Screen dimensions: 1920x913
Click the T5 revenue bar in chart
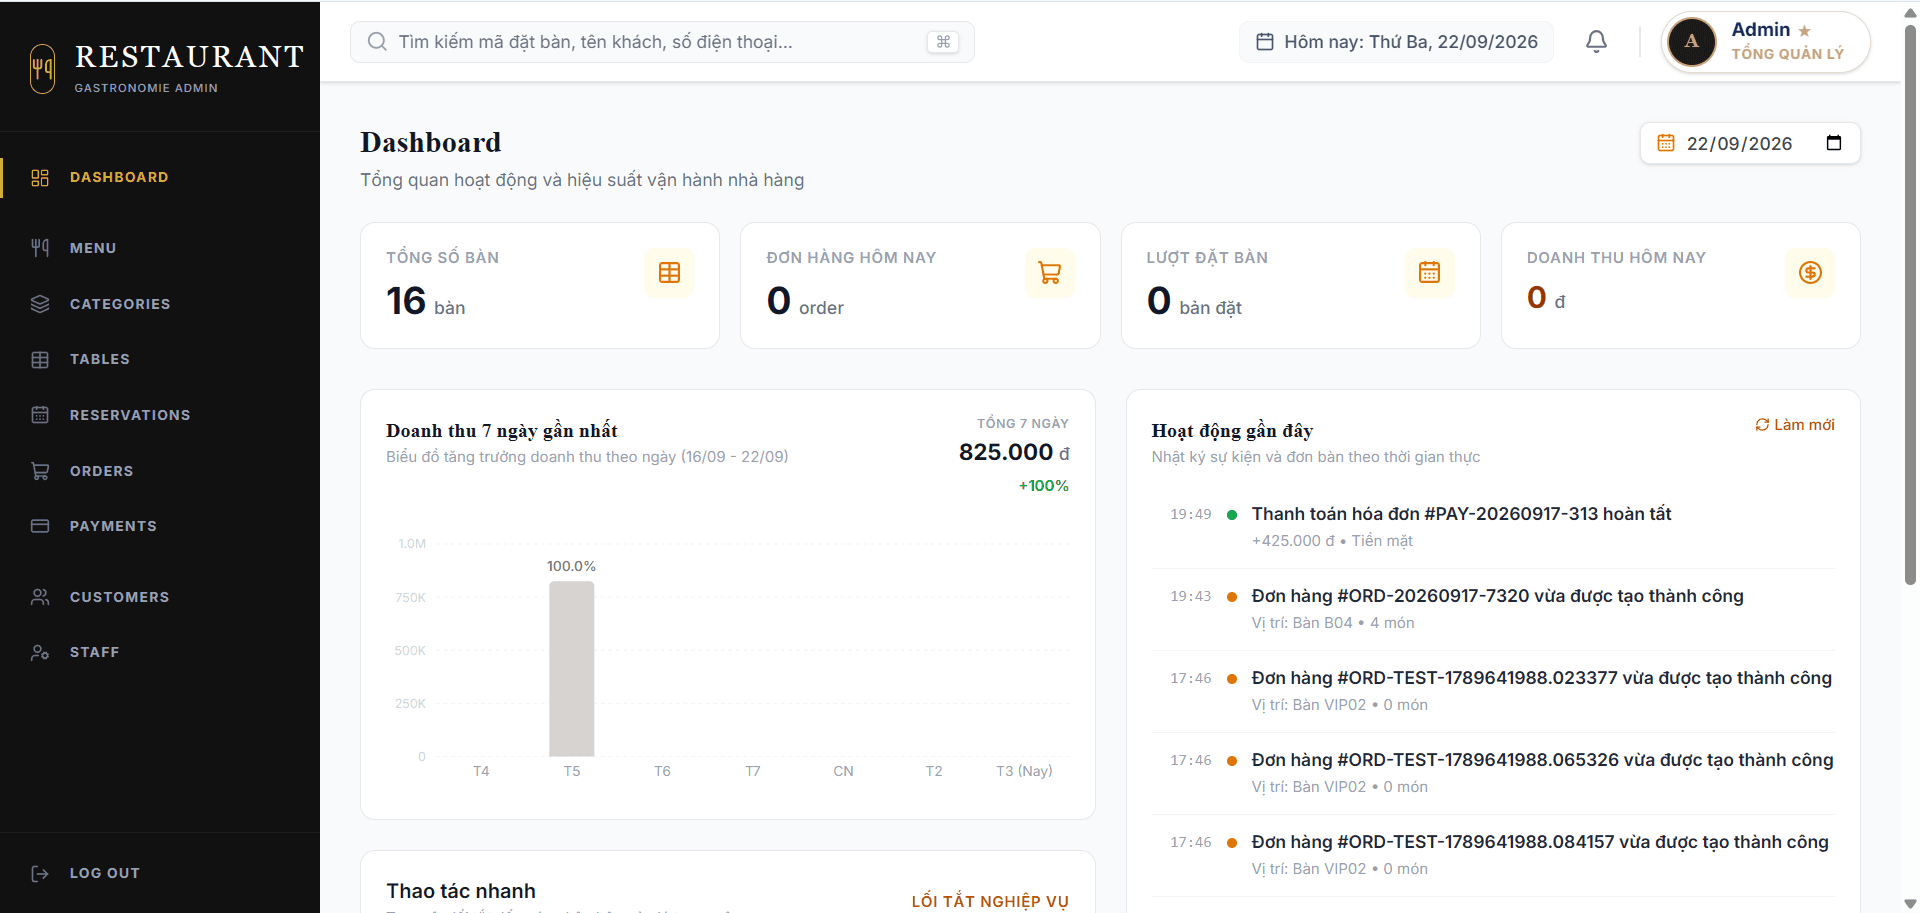tap(572, 669)
